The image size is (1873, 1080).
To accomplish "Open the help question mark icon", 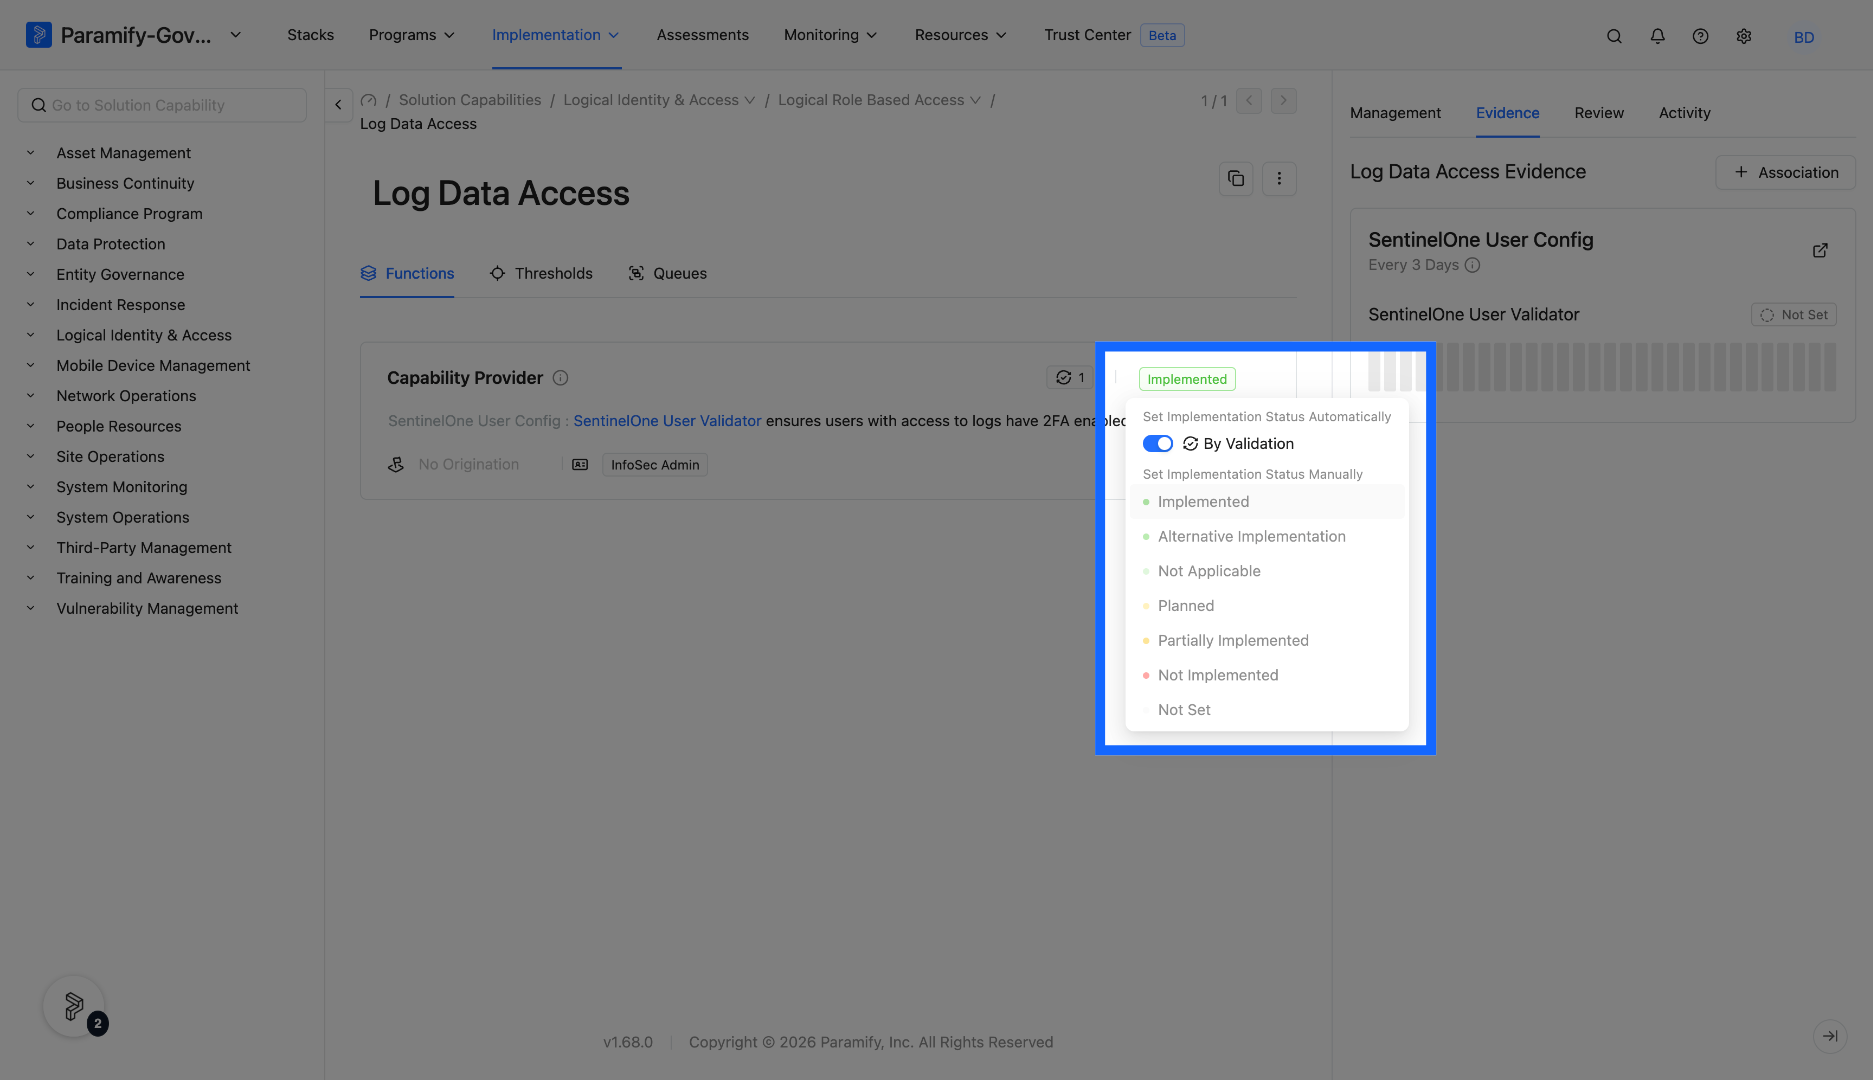I will (x=1700, y=36).
